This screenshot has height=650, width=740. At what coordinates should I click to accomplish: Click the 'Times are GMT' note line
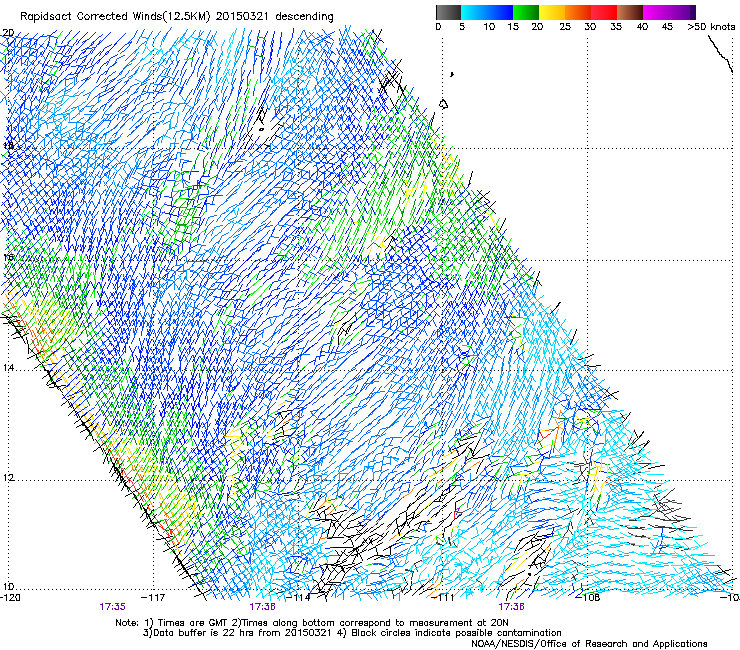(x=312, y=623)
